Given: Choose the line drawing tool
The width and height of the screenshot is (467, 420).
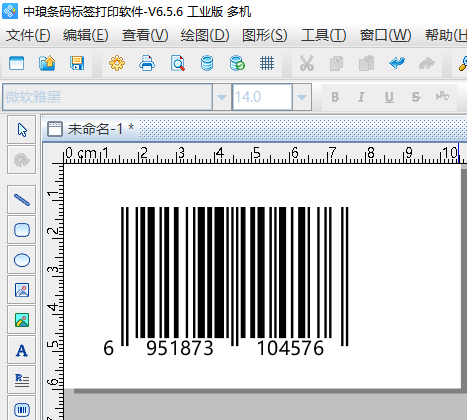Looking at the screenshot, I should pyautogui.click(x=22, y=200).
